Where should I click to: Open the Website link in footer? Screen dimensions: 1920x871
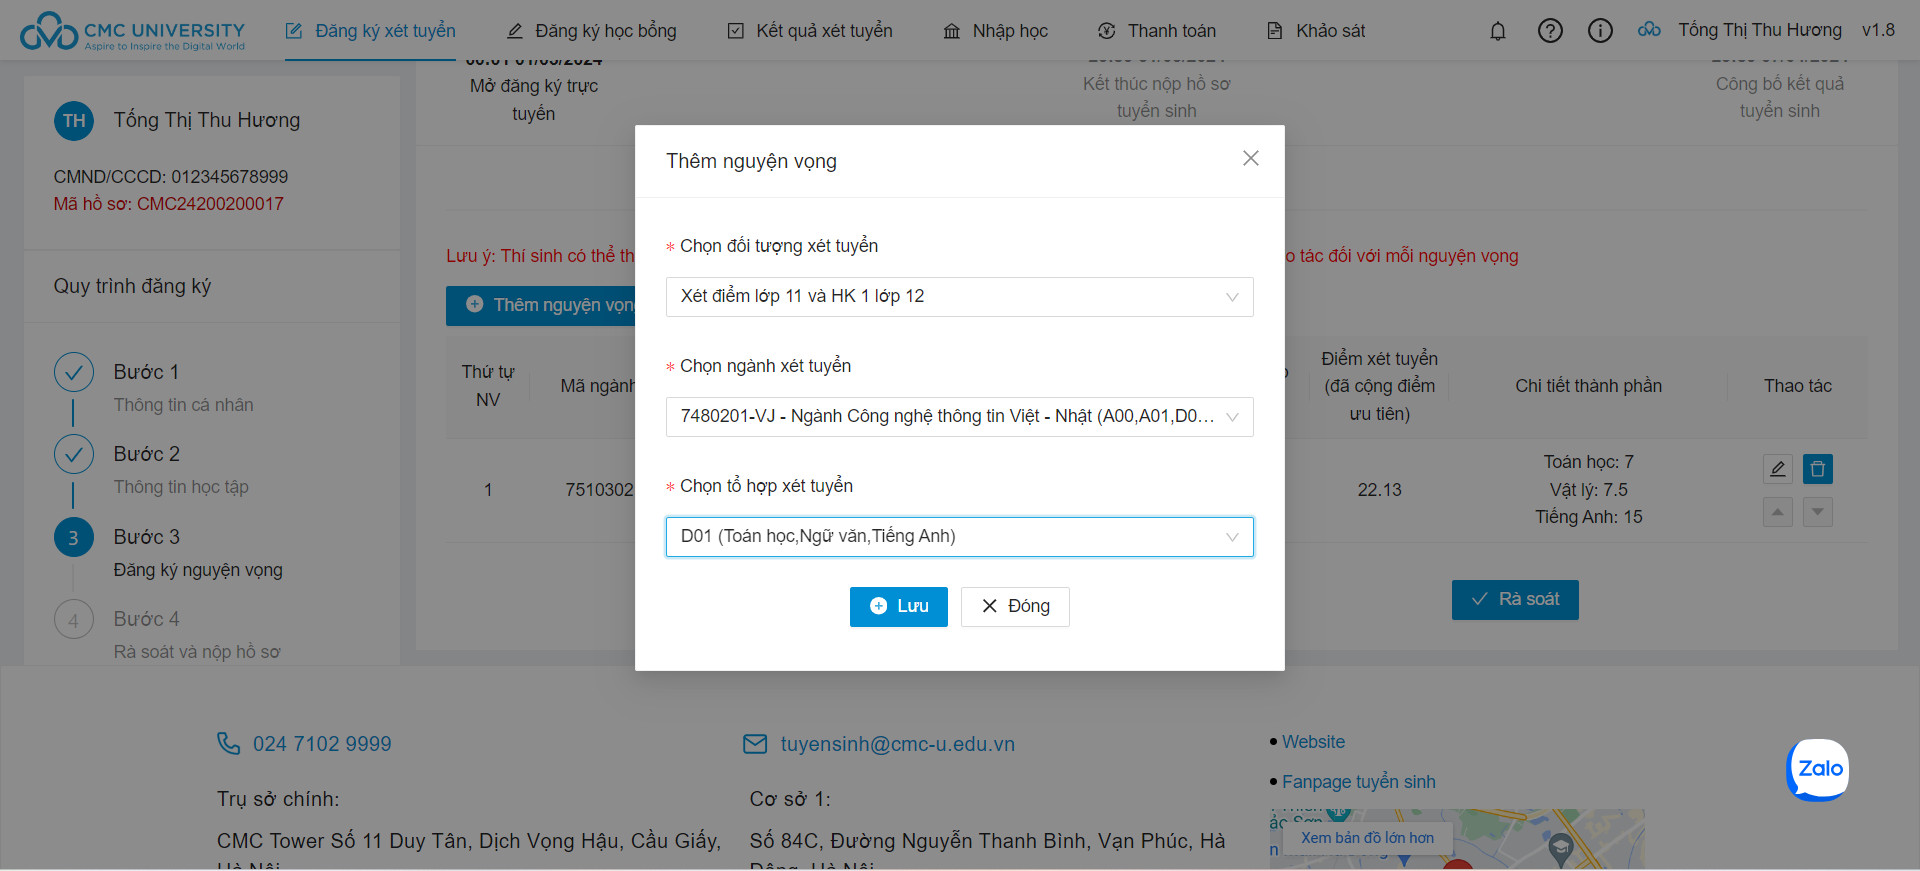pos(1313,742)
